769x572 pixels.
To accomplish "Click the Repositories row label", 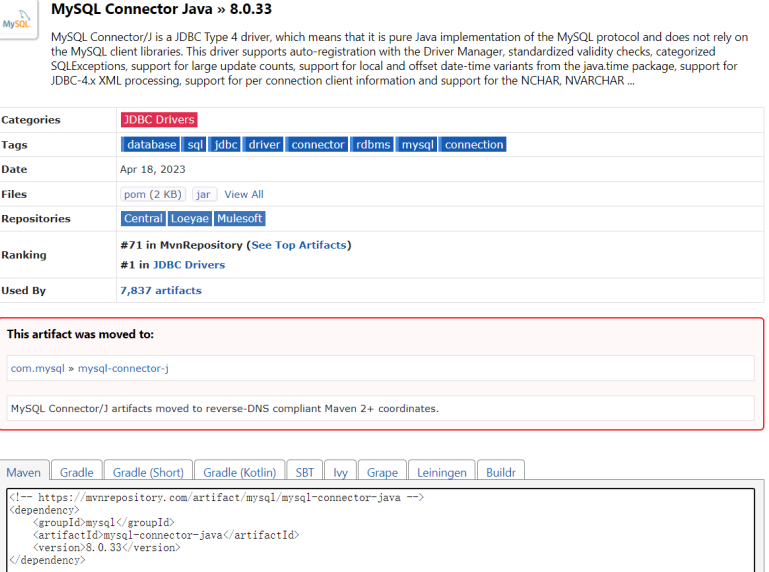I will click(x=36, y=219).
